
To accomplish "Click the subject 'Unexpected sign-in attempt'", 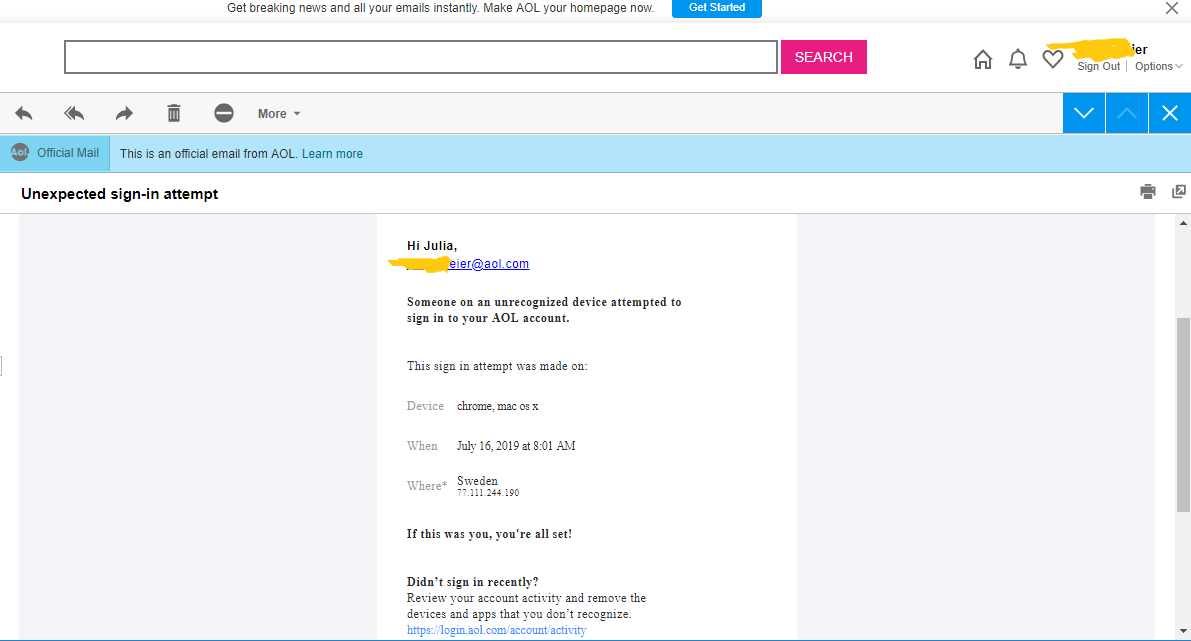I will (x=119, y=194).
